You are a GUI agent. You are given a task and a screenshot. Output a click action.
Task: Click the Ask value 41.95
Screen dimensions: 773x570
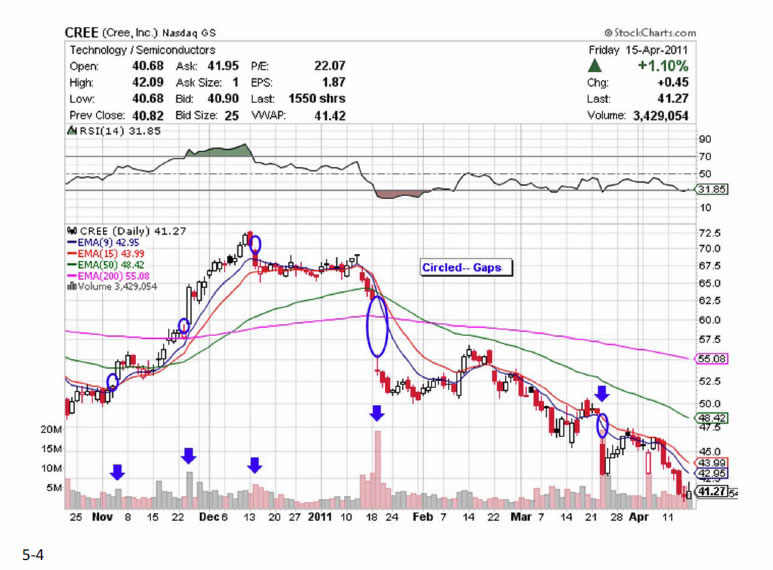click(223, 66)
